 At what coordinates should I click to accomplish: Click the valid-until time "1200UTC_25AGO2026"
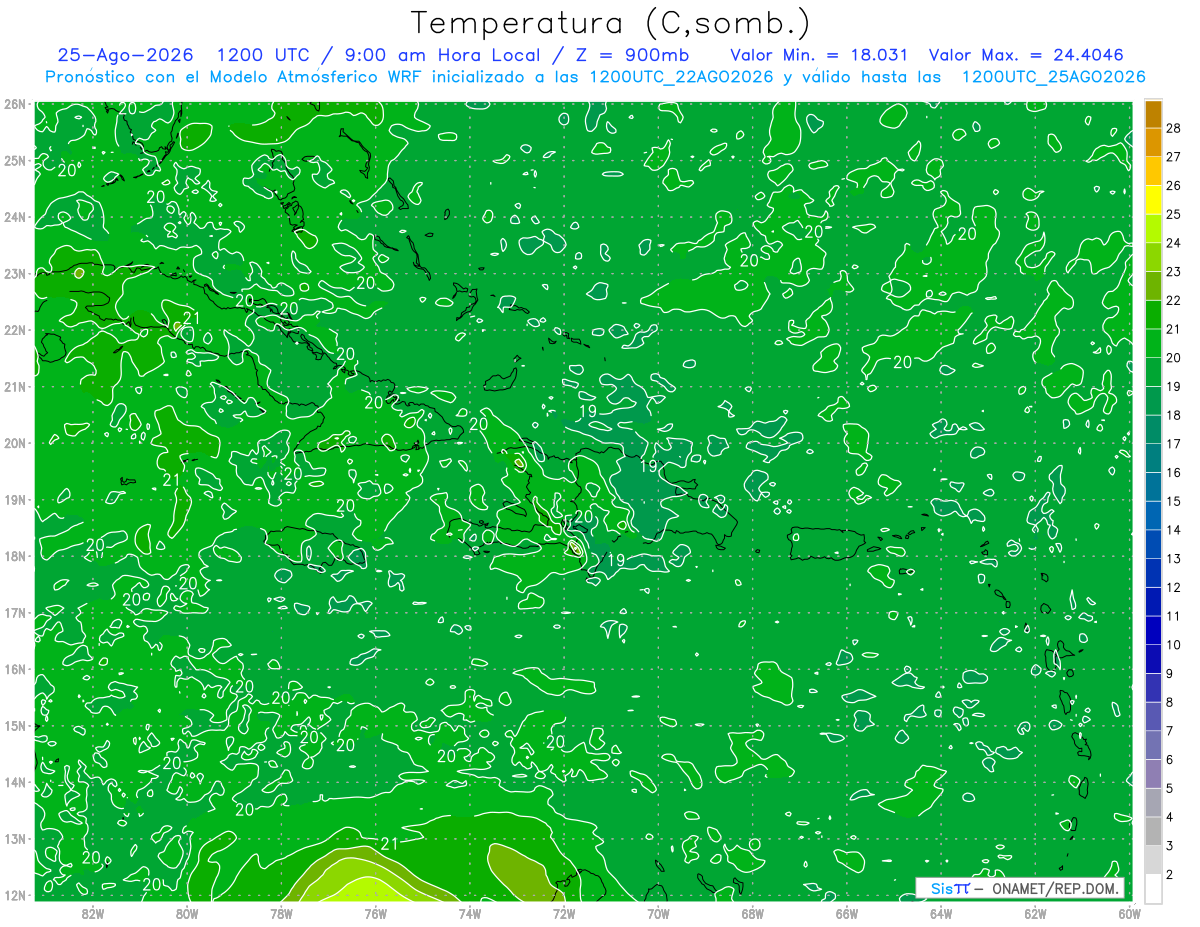click(1053, 77)
